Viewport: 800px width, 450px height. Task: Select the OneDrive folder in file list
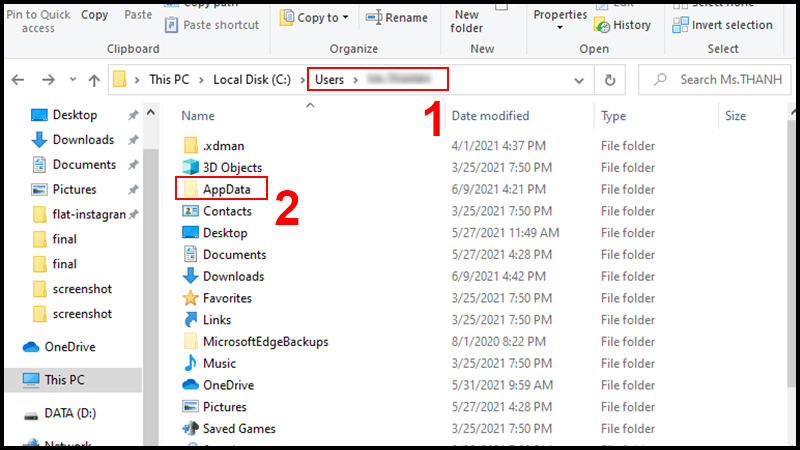[218, 385]
